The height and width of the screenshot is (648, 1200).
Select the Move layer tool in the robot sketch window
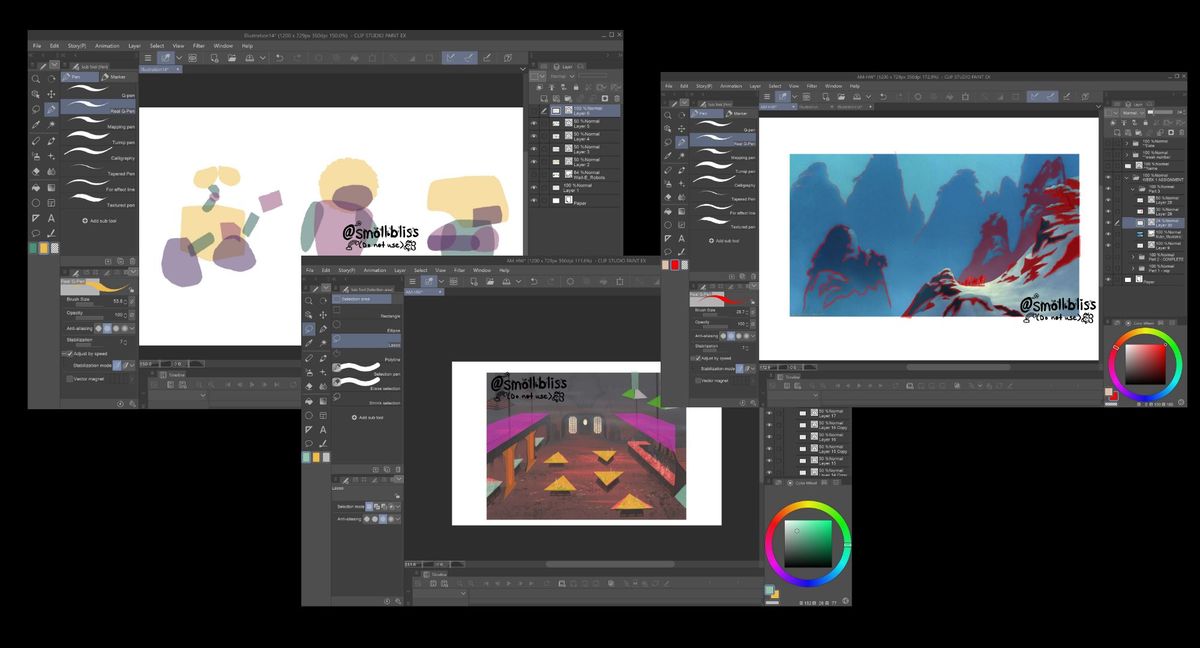[51, 94]
